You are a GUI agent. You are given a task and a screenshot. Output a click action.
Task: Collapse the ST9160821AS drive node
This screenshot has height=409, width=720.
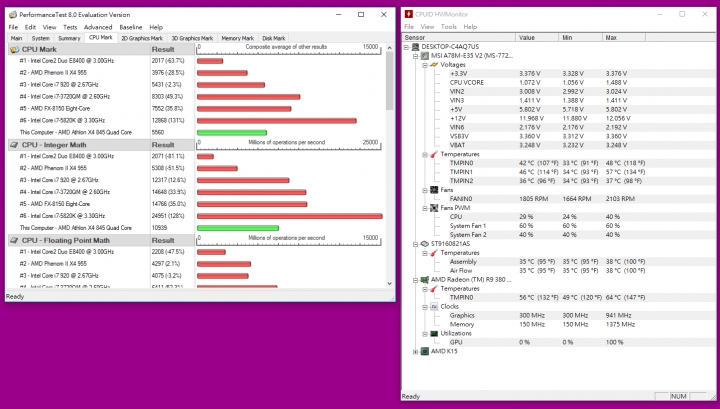pos(416,244)
